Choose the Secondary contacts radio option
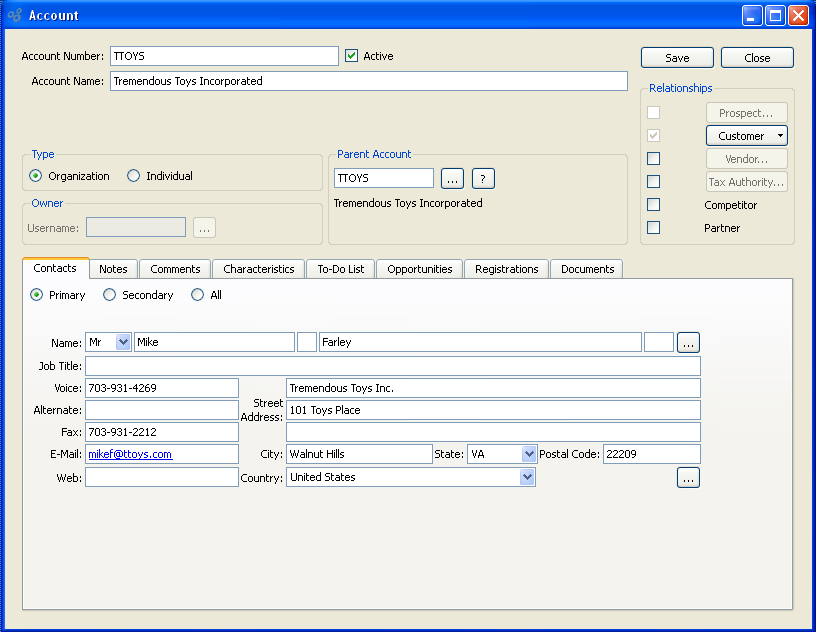This screenshot has height=632, width=816. point(110,295)
